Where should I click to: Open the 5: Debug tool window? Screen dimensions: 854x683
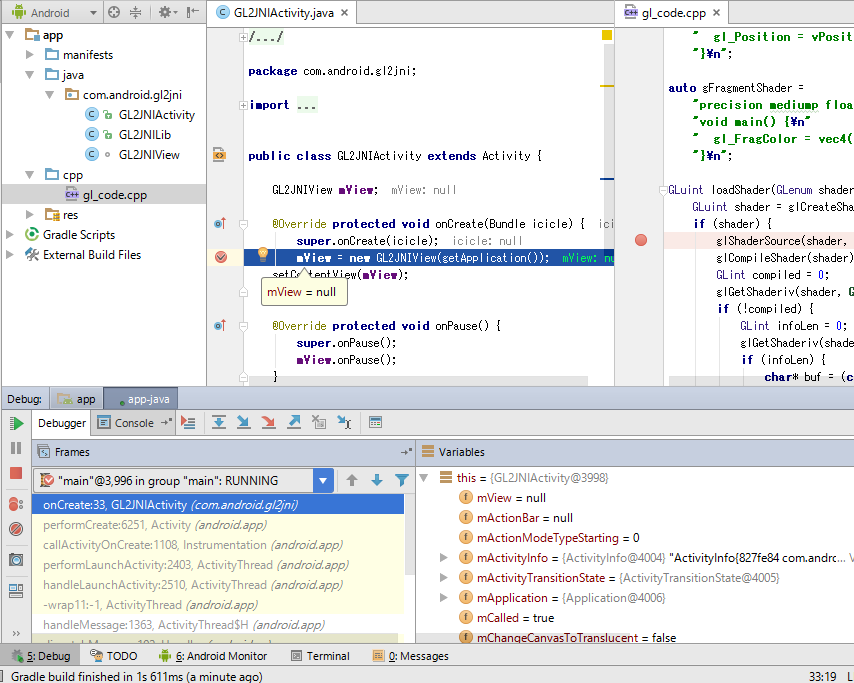41,656
